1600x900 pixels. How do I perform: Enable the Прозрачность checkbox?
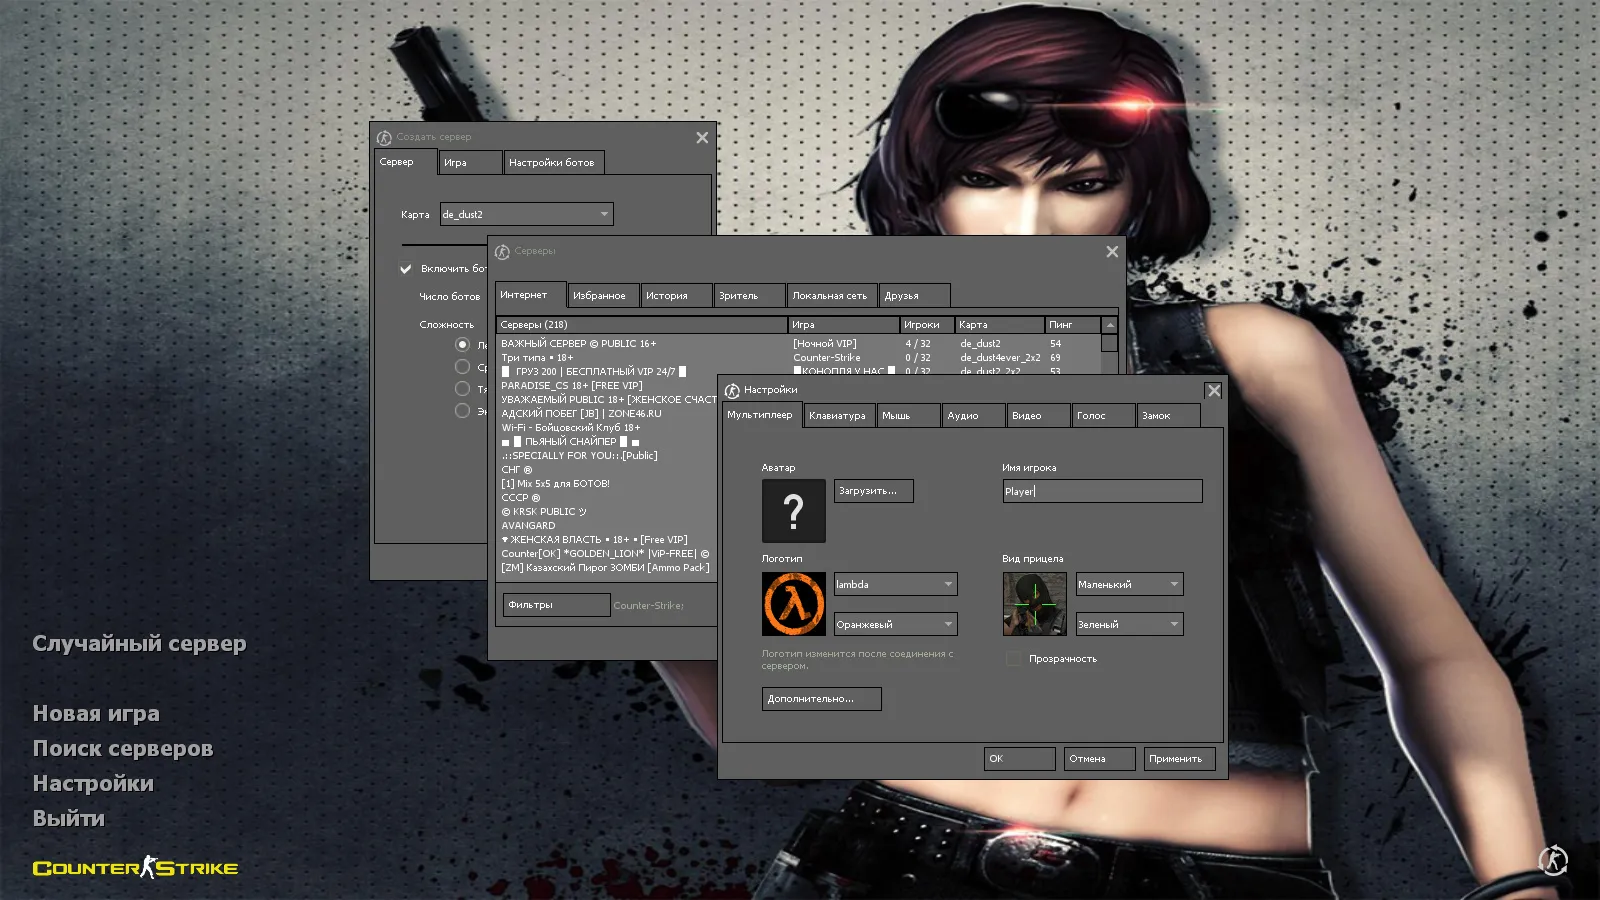(1013, 659)
